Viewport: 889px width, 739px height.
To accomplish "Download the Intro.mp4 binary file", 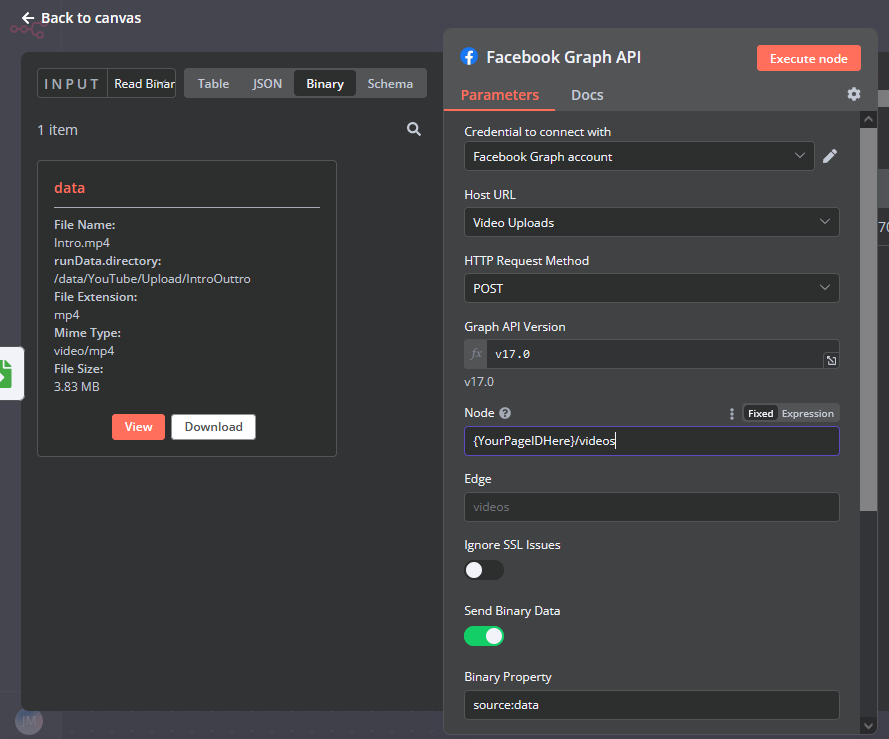I will click(213, 427).
